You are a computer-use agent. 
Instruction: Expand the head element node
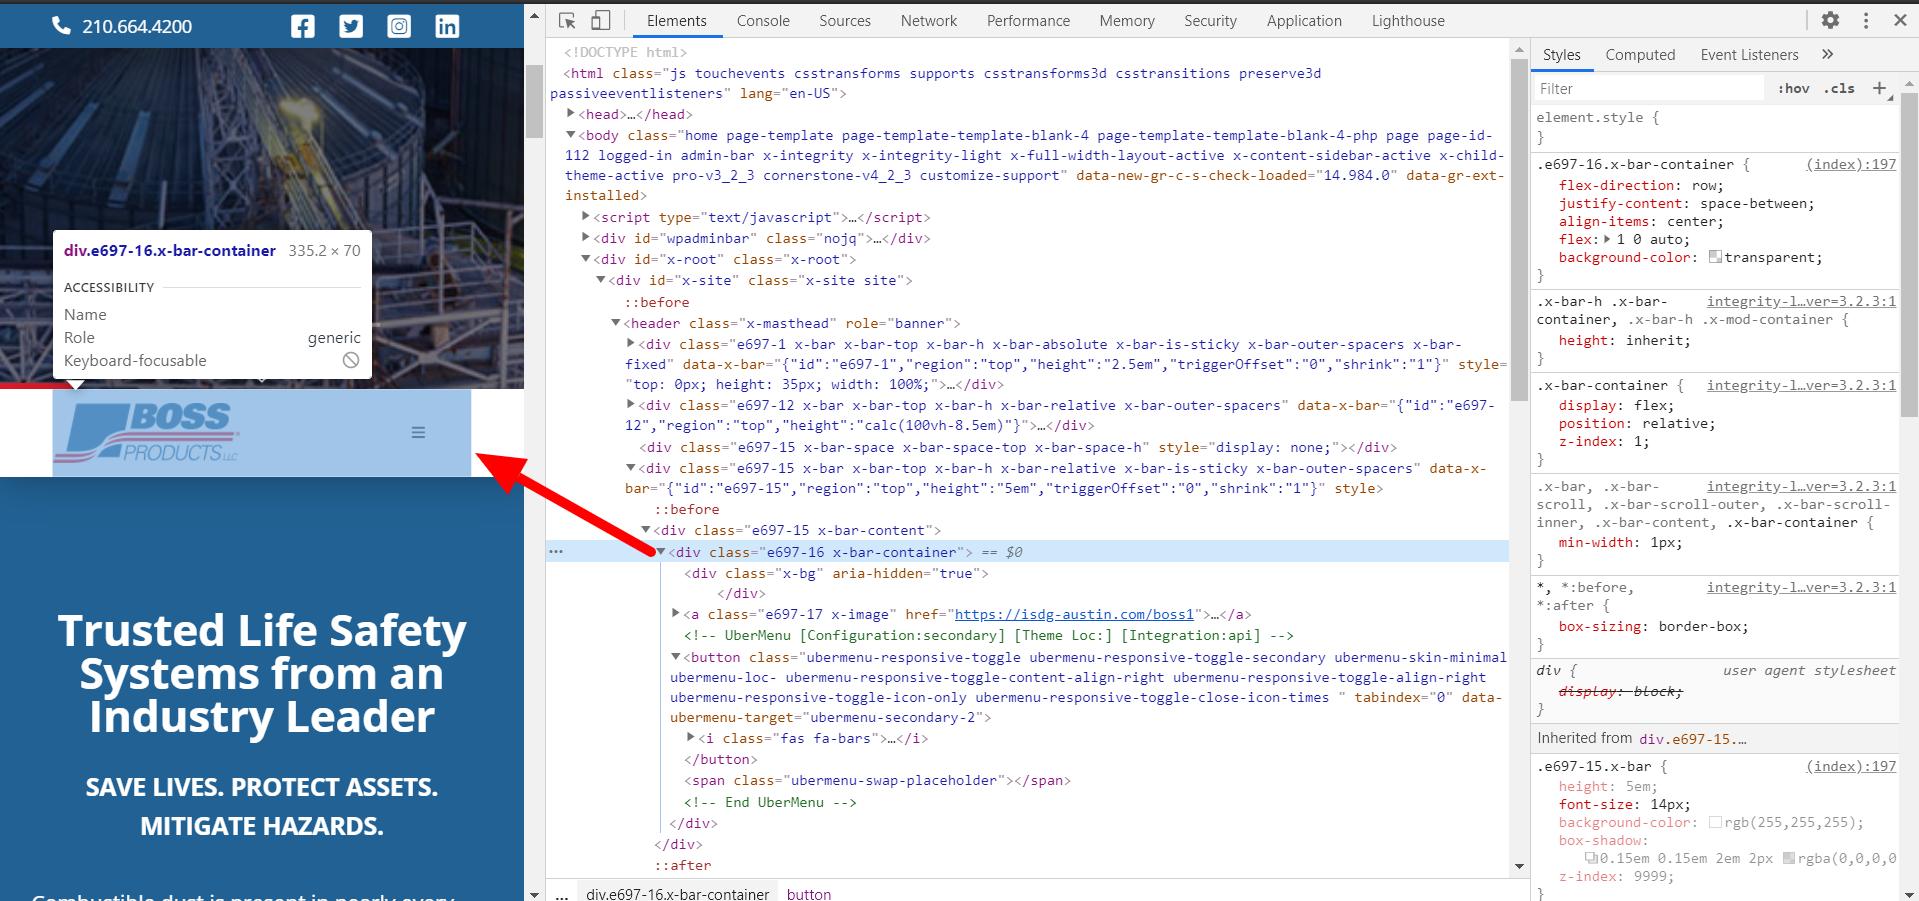pyautogui.click(x=571, y=114)
